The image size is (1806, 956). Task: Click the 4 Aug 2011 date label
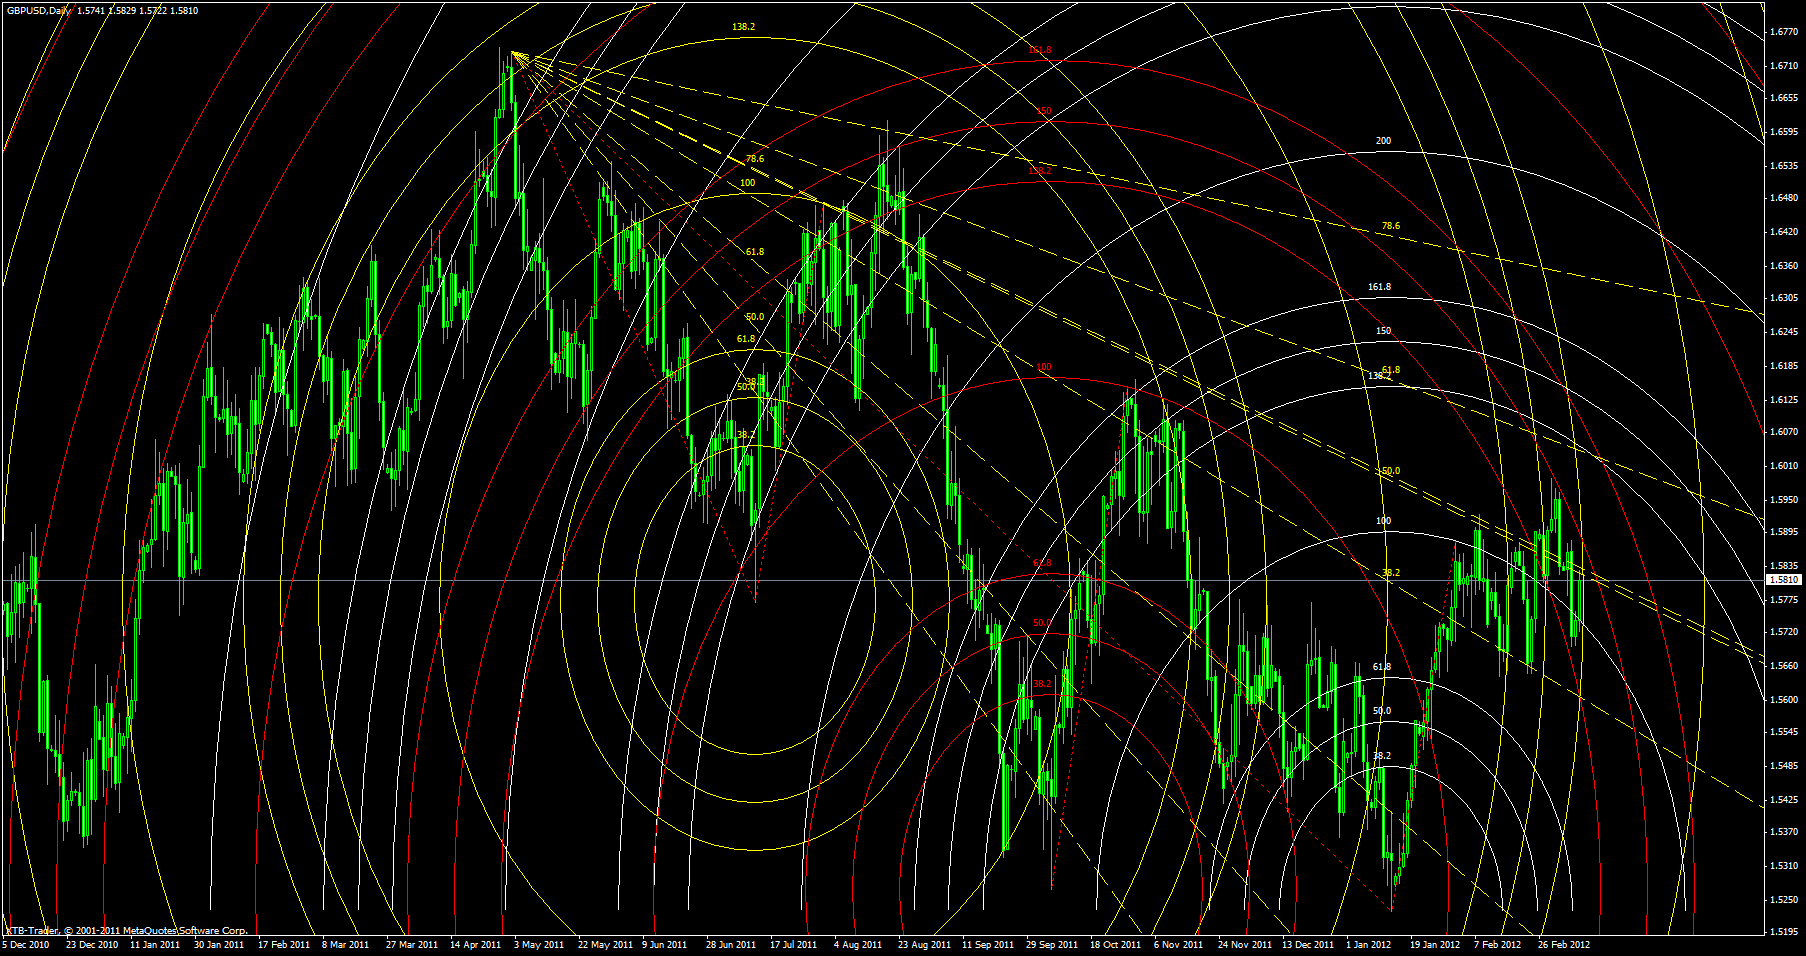[857, 944]
